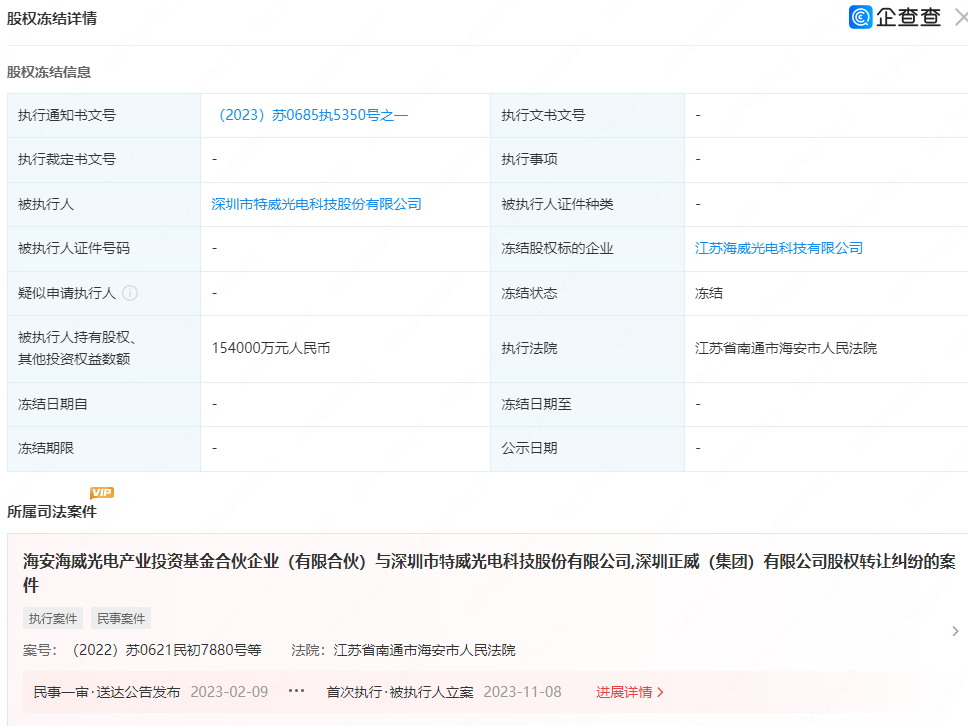Viewport: 968px width, 726px height.
Task: Click the 冻结日期至 label cell
Action: 587,404
